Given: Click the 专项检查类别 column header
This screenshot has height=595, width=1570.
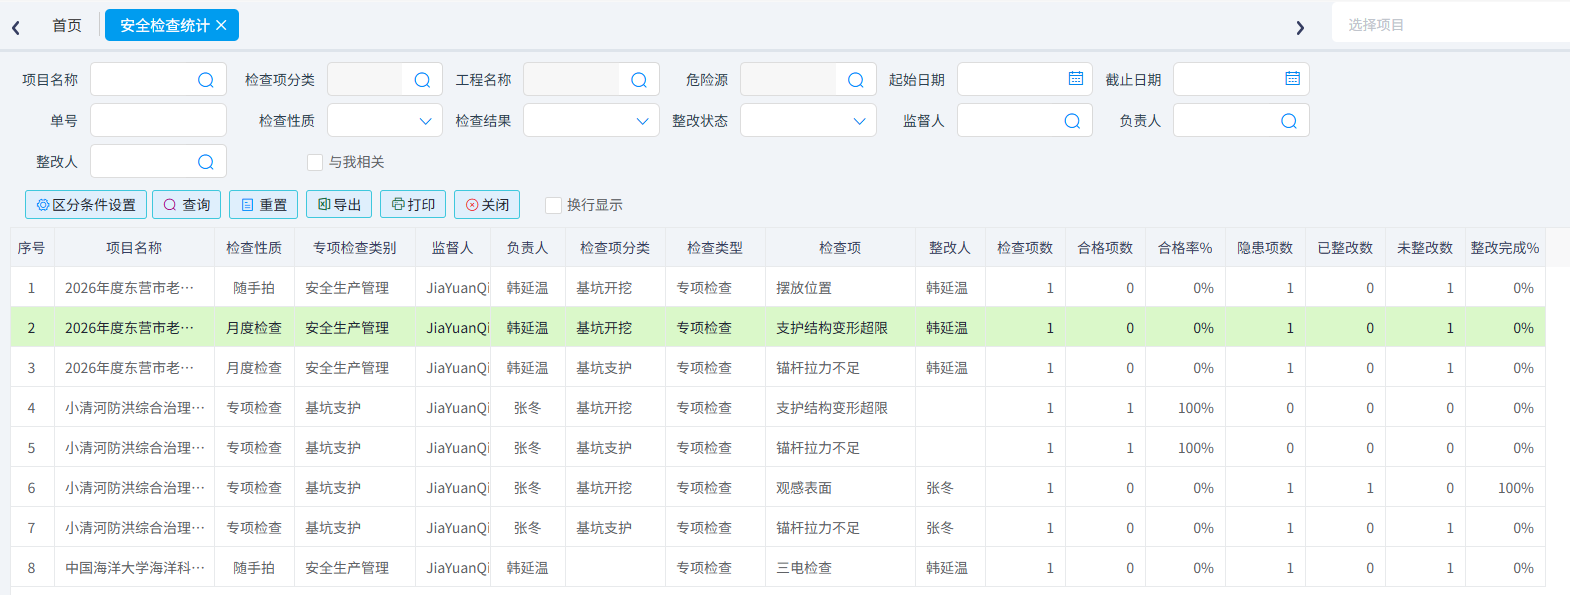Looking at the screenshot, I should [355, 248].
